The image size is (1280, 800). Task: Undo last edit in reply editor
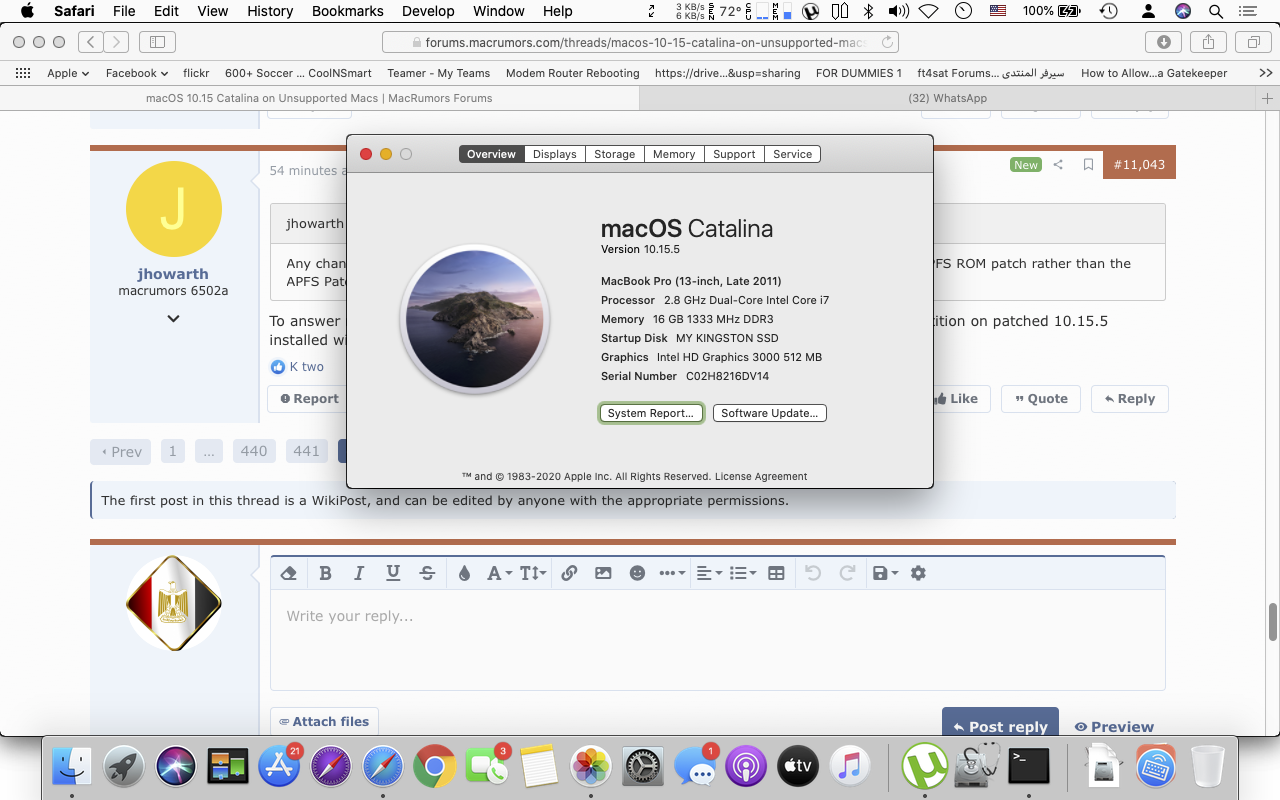coord(813,573)
